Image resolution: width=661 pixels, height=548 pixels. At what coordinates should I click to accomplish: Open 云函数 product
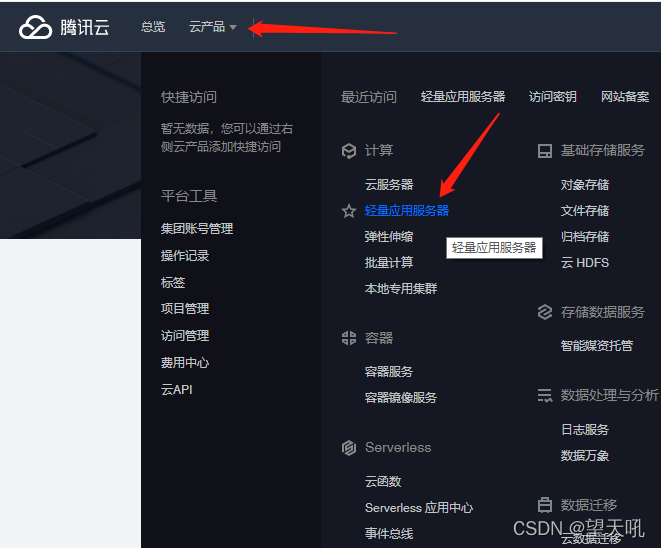point(383,481)
